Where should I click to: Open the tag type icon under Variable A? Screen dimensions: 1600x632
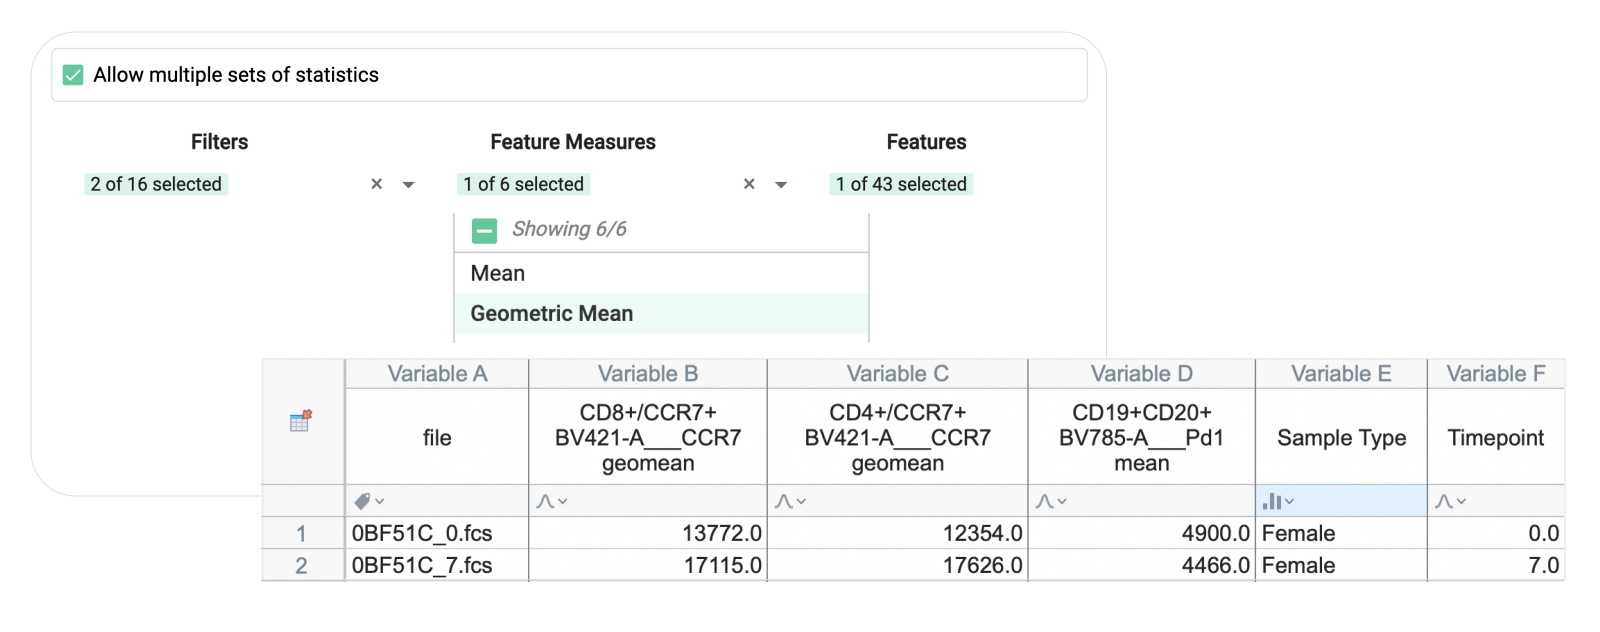pyautogui.click(x=368, y=501)
